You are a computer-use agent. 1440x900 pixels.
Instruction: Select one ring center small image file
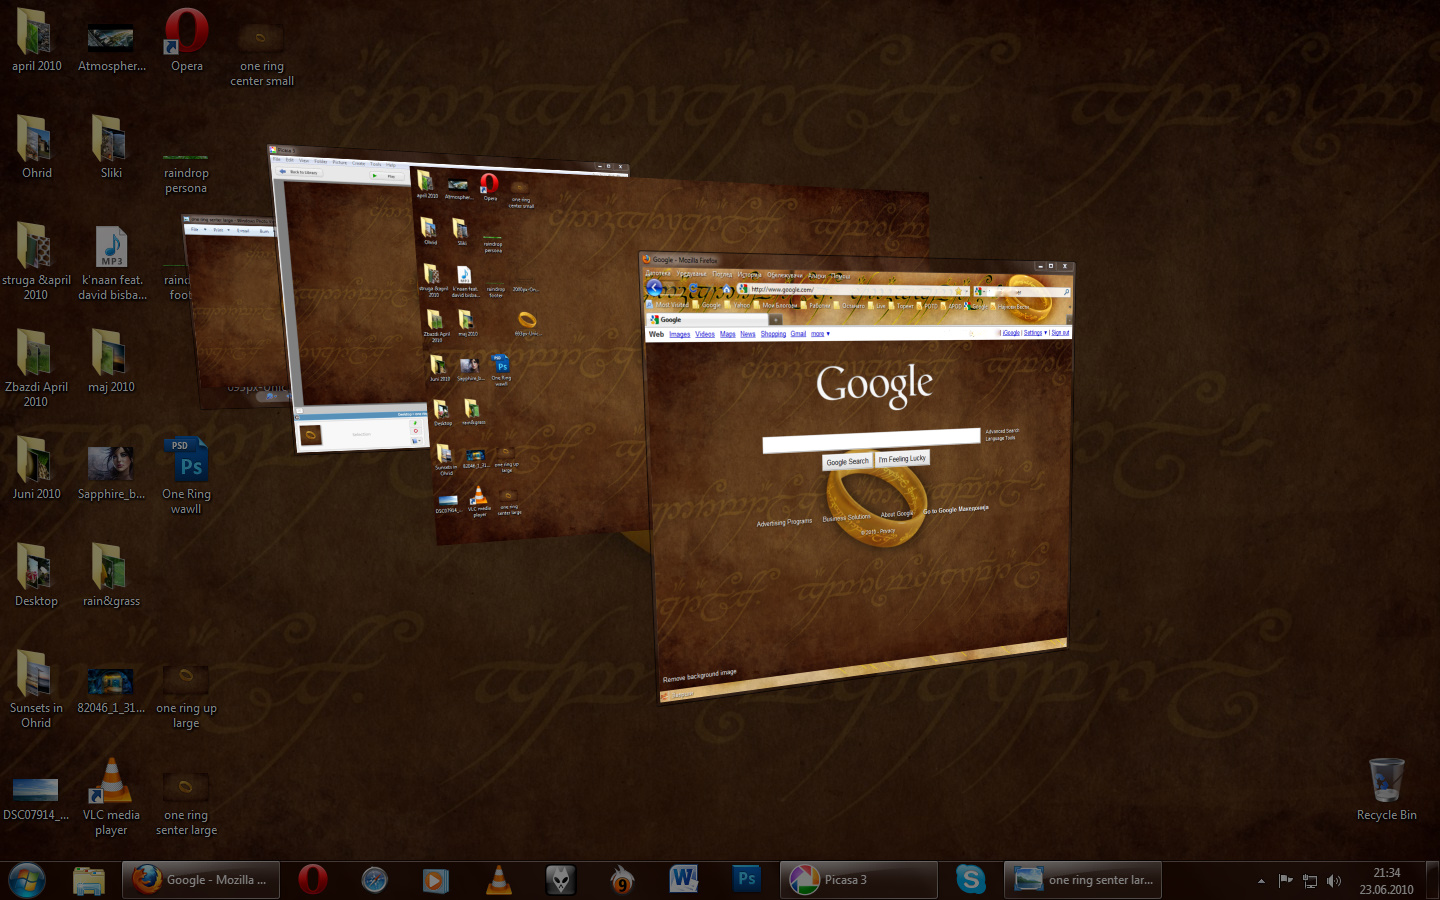click(x=262, y=57)
